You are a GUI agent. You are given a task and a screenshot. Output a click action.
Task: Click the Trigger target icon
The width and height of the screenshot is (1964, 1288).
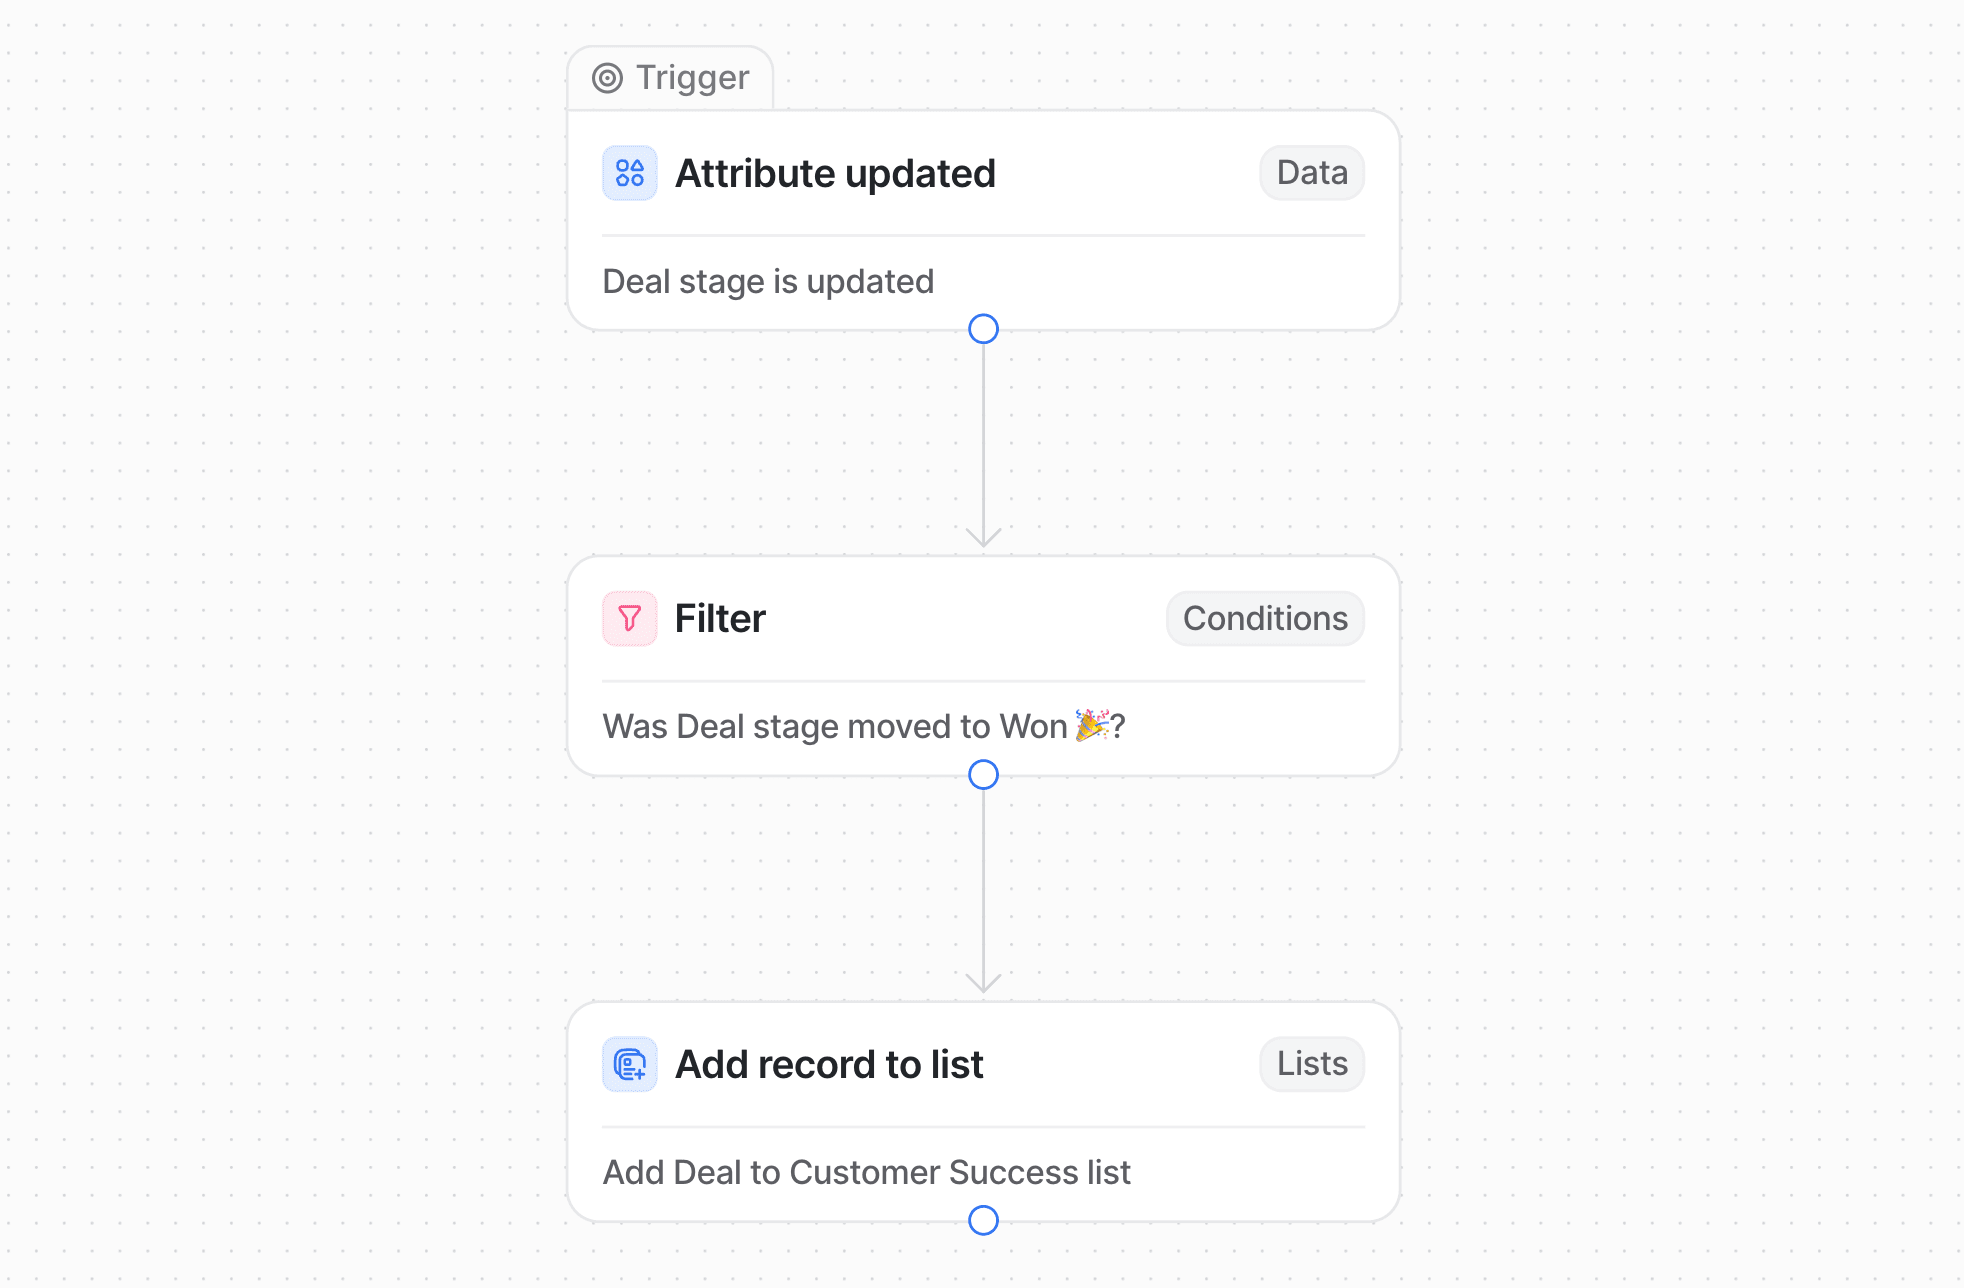(607, 78)
